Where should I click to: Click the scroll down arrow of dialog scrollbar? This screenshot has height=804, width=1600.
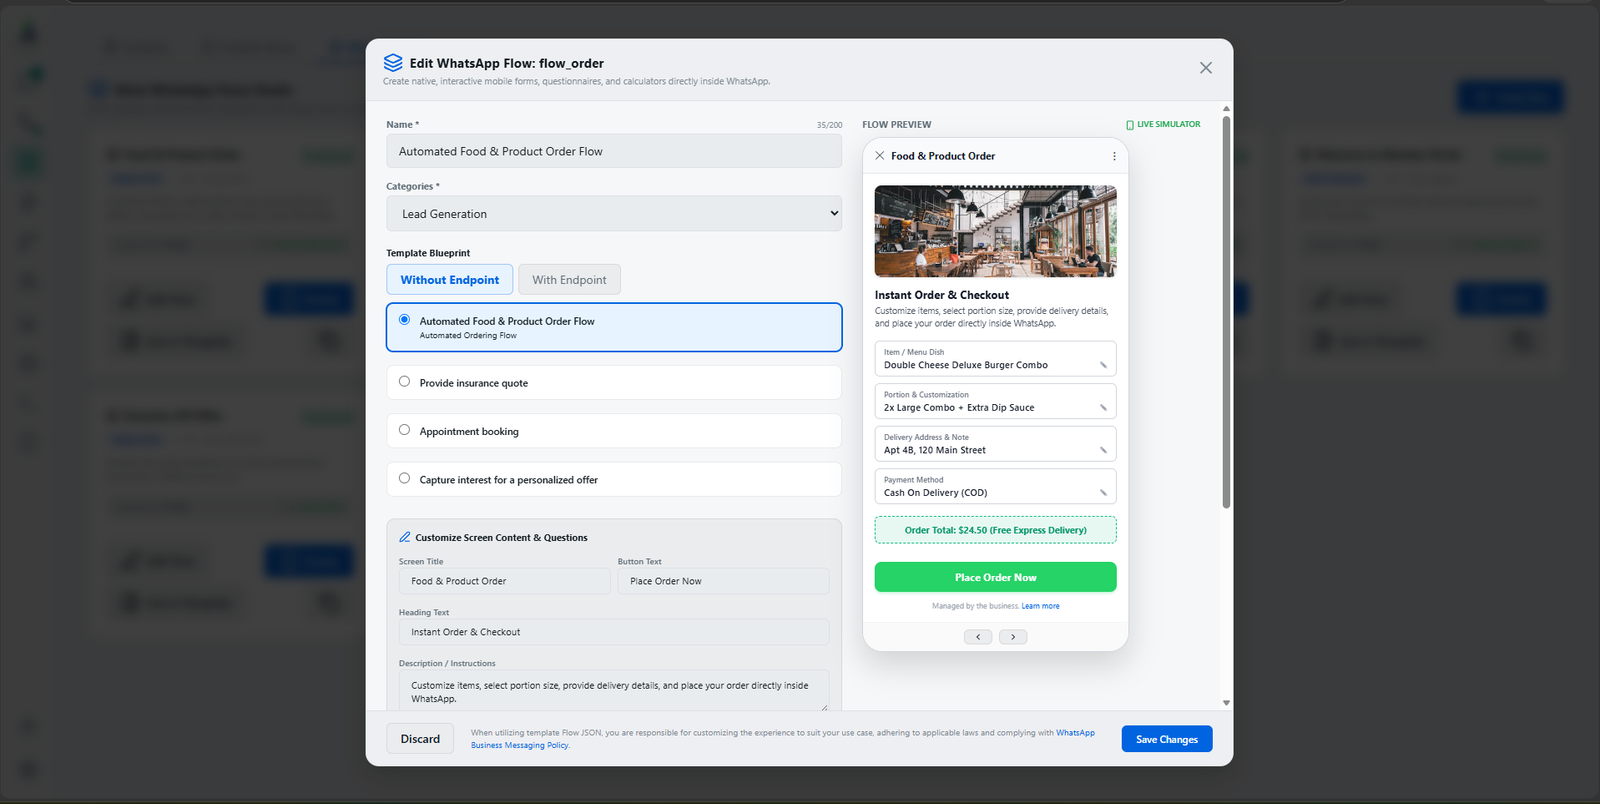coord(1226,703)
